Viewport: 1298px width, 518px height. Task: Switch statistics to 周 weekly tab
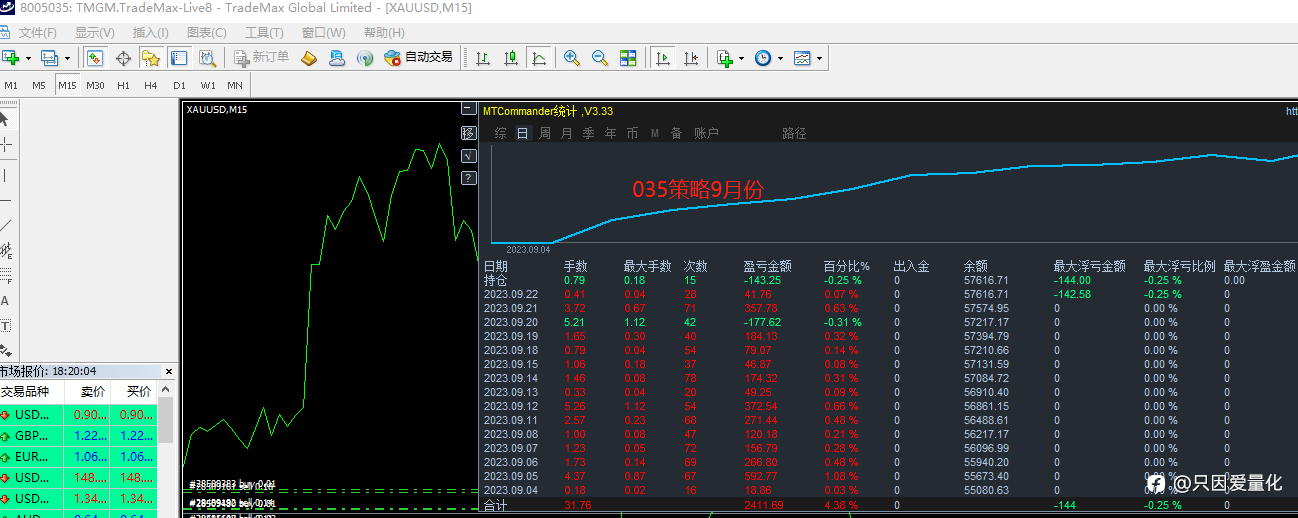tap(545, 133)
